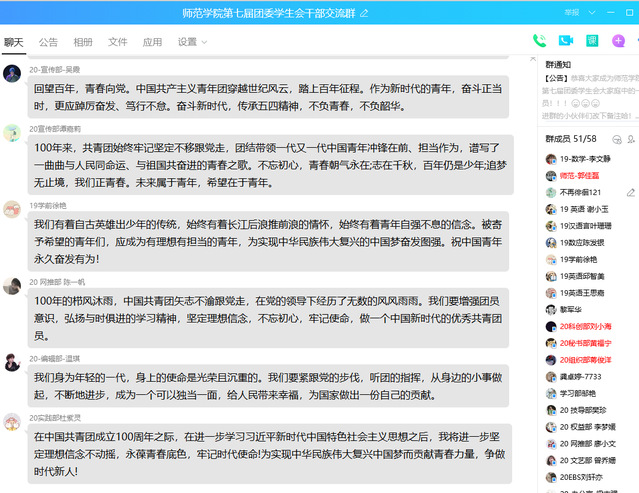Image resolution: width=639 pixels, height=493 pixels.
Task: Click avatar of member 20组织部蒋俊洋
Action: click(551, 360)
